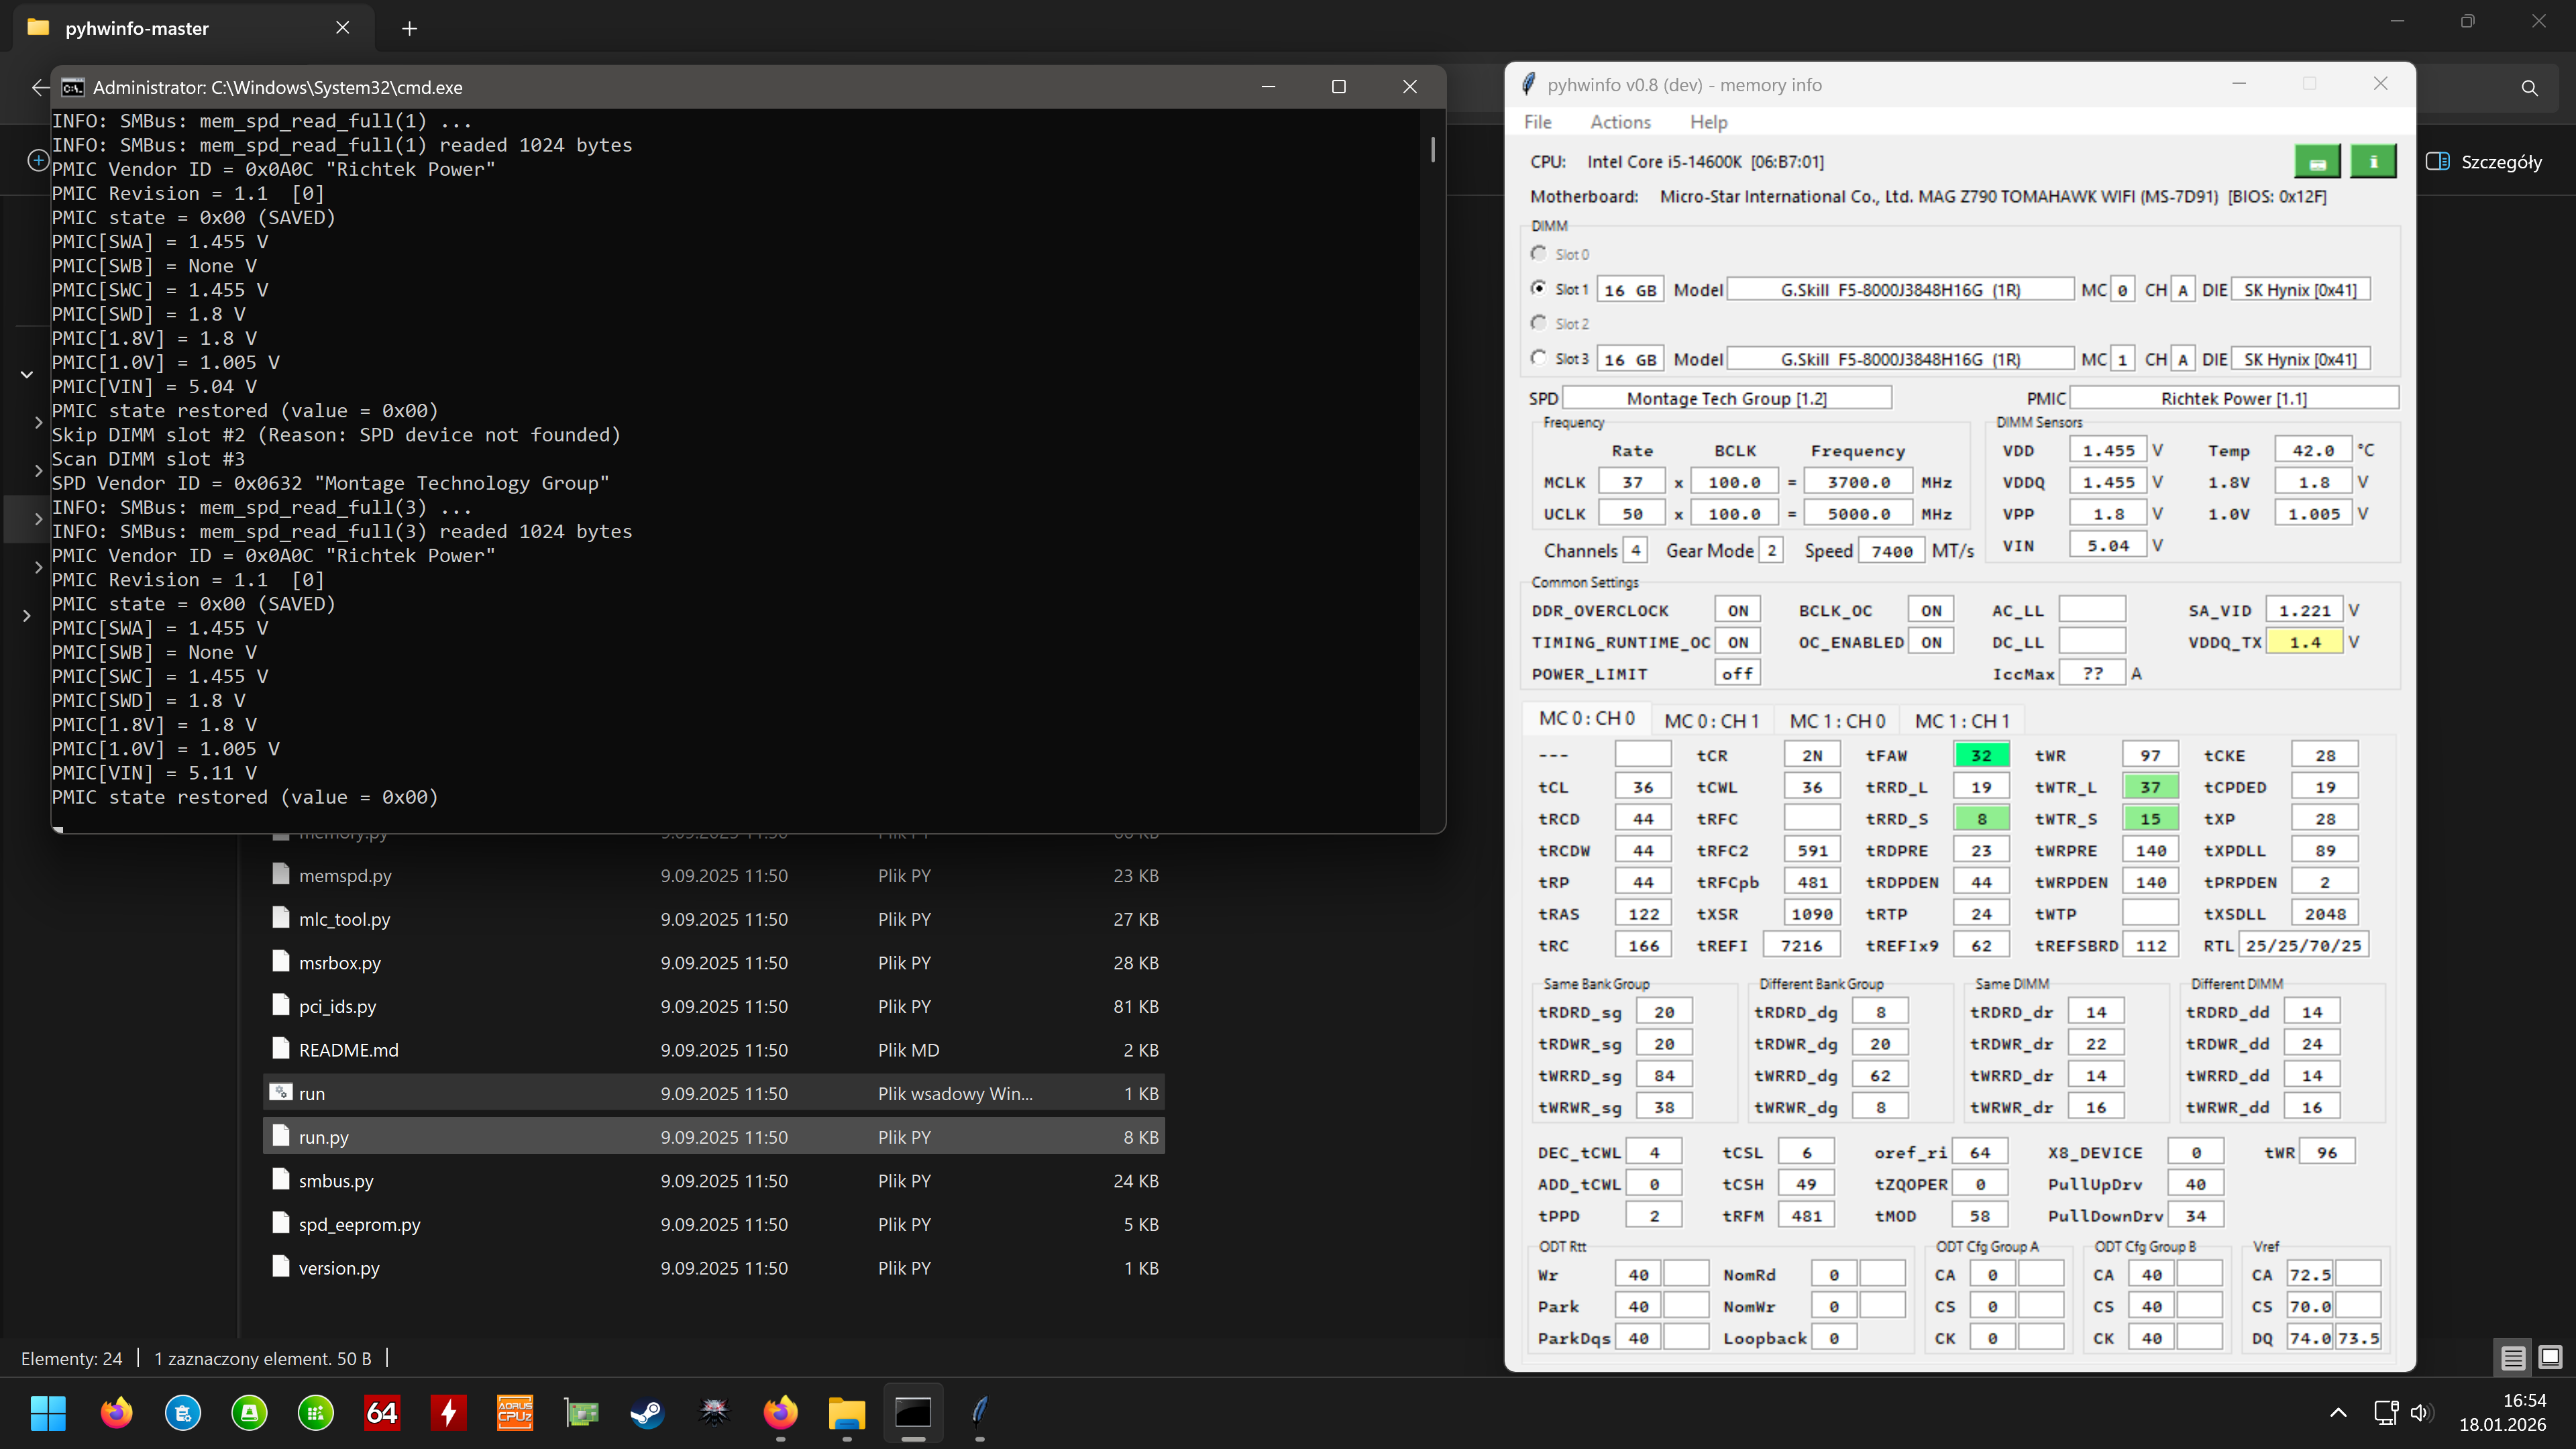Open AORUS CPU-Z from the taskbar
The width and height of the screenshot is (2576, 1449).
click(x=515, y=1412)
